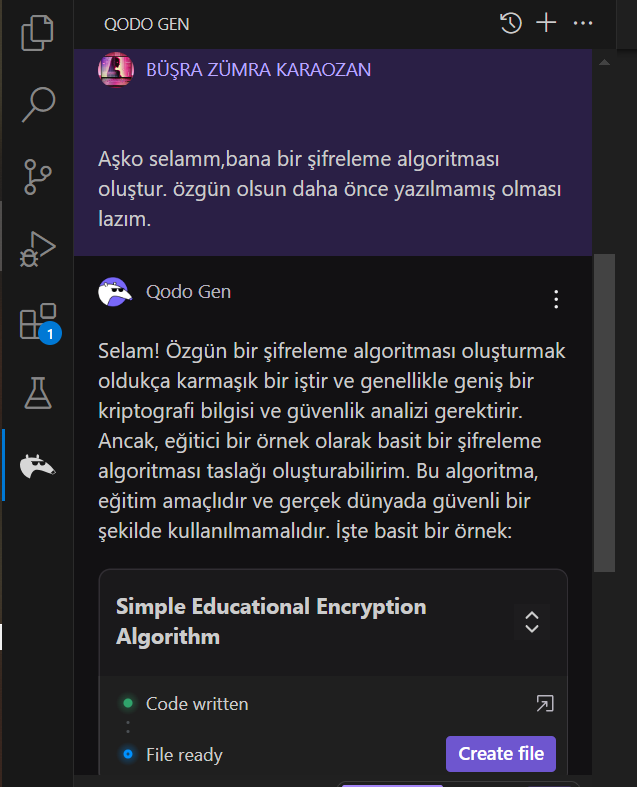Image resolution: width=637 pixels, height=787 pixels.
Task: Click the Create file button
Action: click(500, 753)
